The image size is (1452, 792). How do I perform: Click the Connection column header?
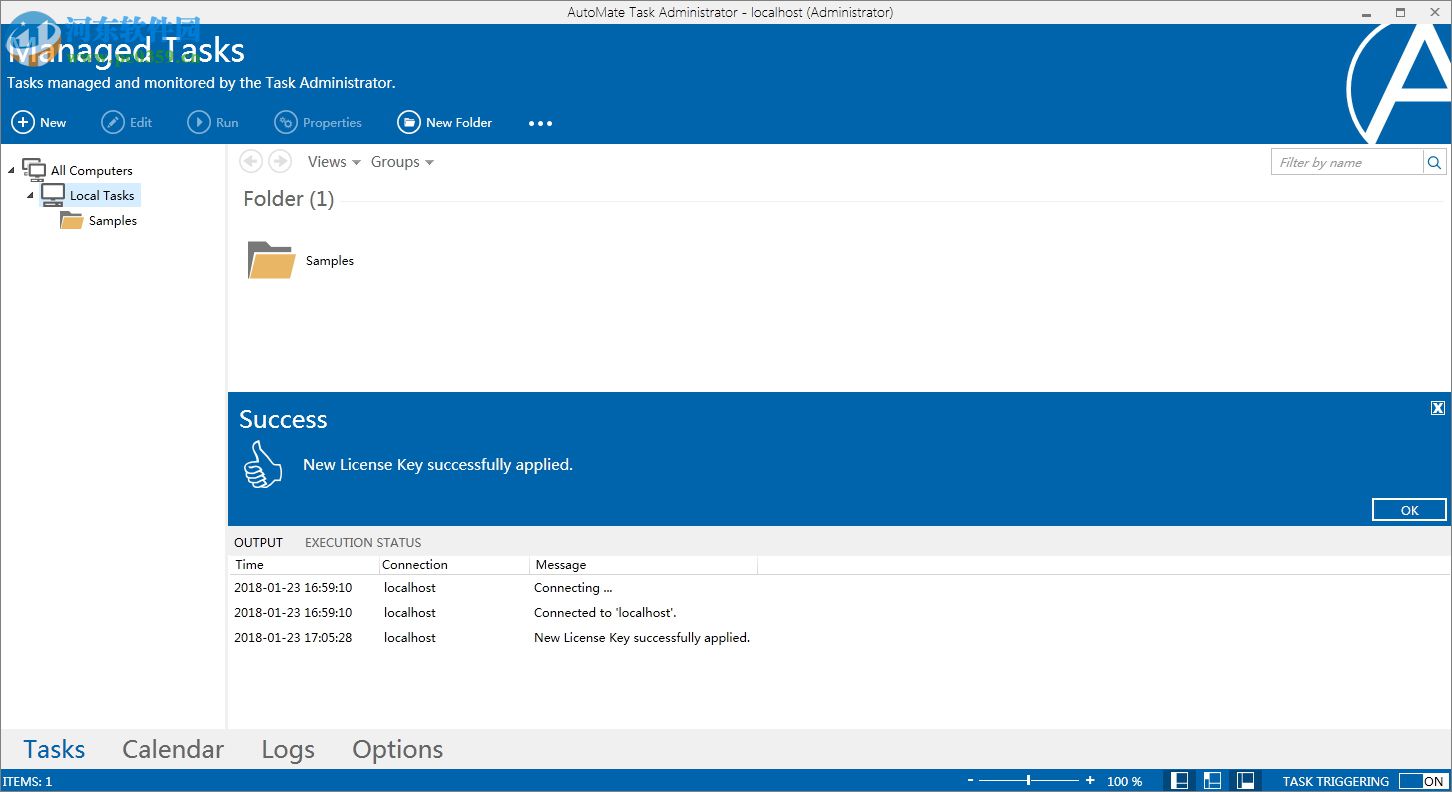point(454,565)
